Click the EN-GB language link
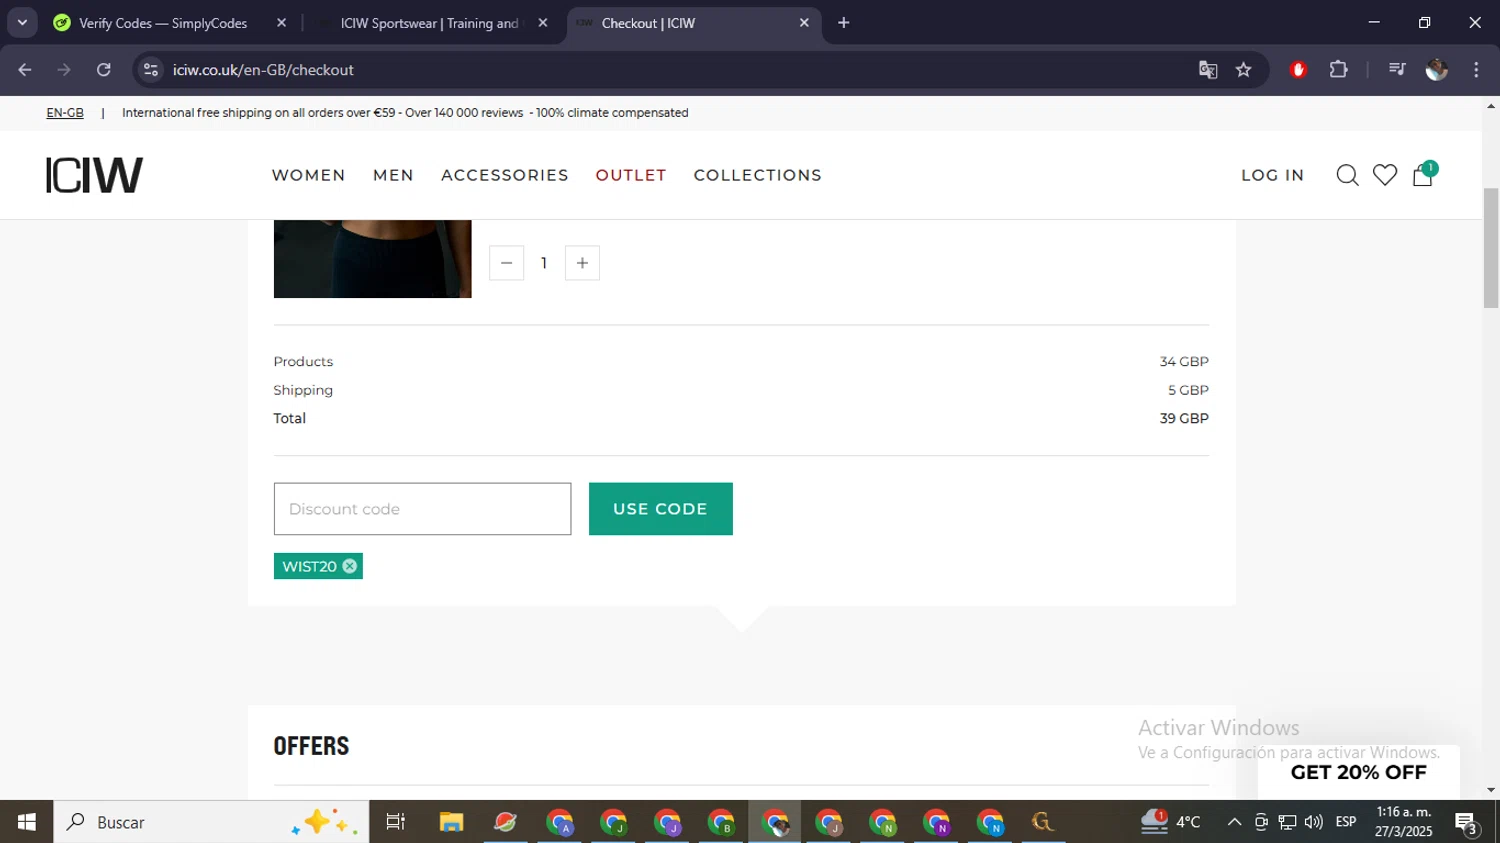 click(x=65, y=113)
